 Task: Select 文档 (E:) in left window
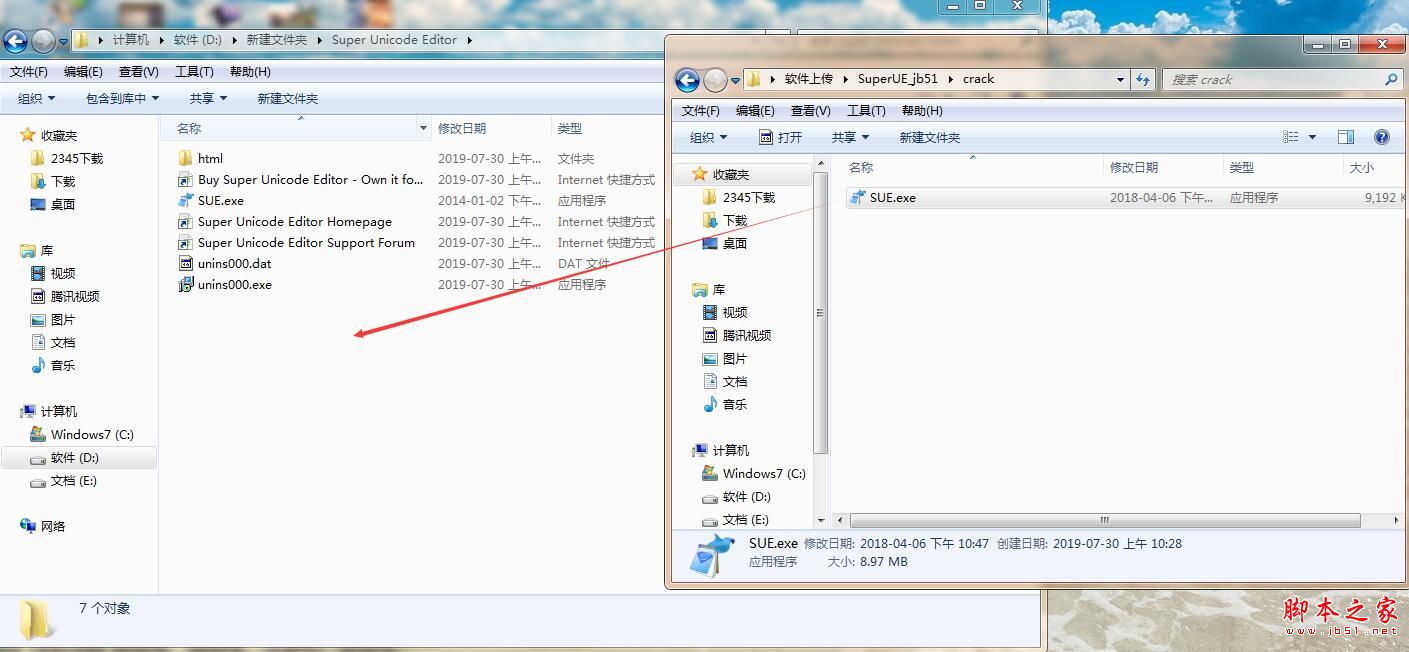tap(63, 480)
